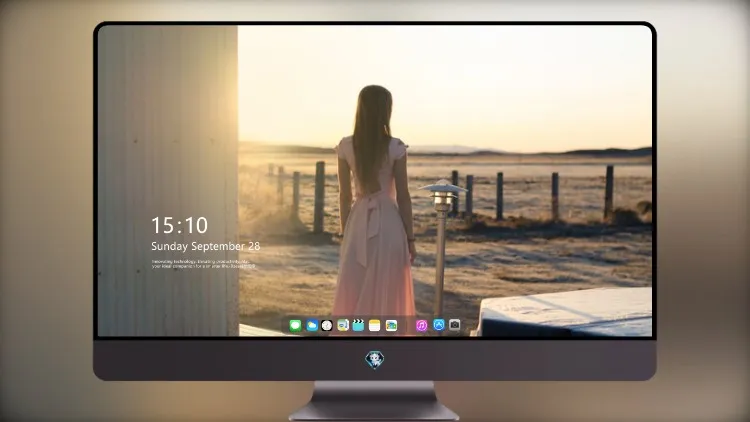Viewport: 750px width, 422px height.
Task: Open the blue App Store icon
Action: (x=439, y=325)
